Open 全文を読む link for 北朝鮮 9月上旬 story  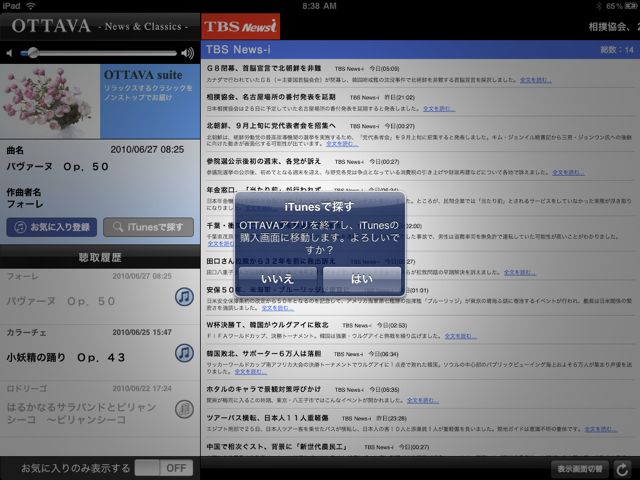pyautogui.click(x=342, y=144)
